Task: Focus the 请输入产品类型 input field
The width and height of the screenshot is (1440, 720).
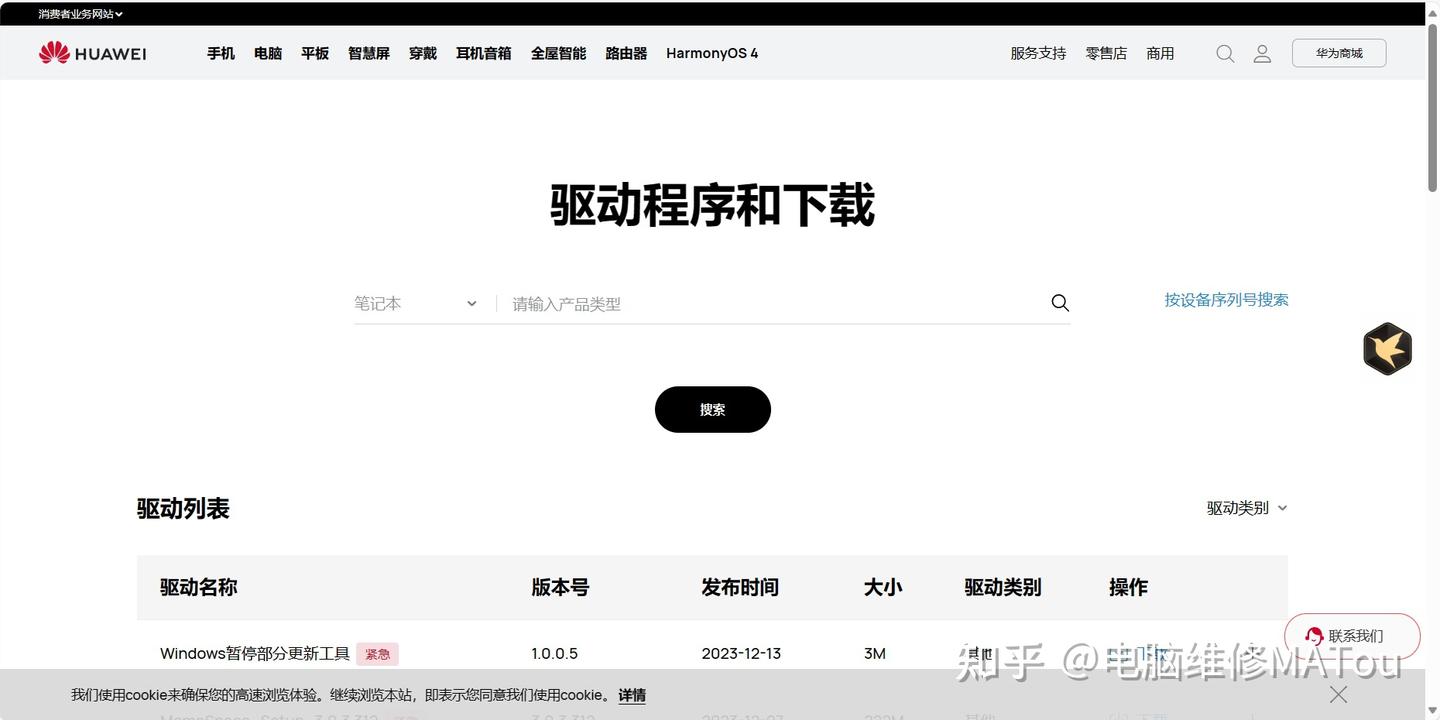Action: pos(775,304)
